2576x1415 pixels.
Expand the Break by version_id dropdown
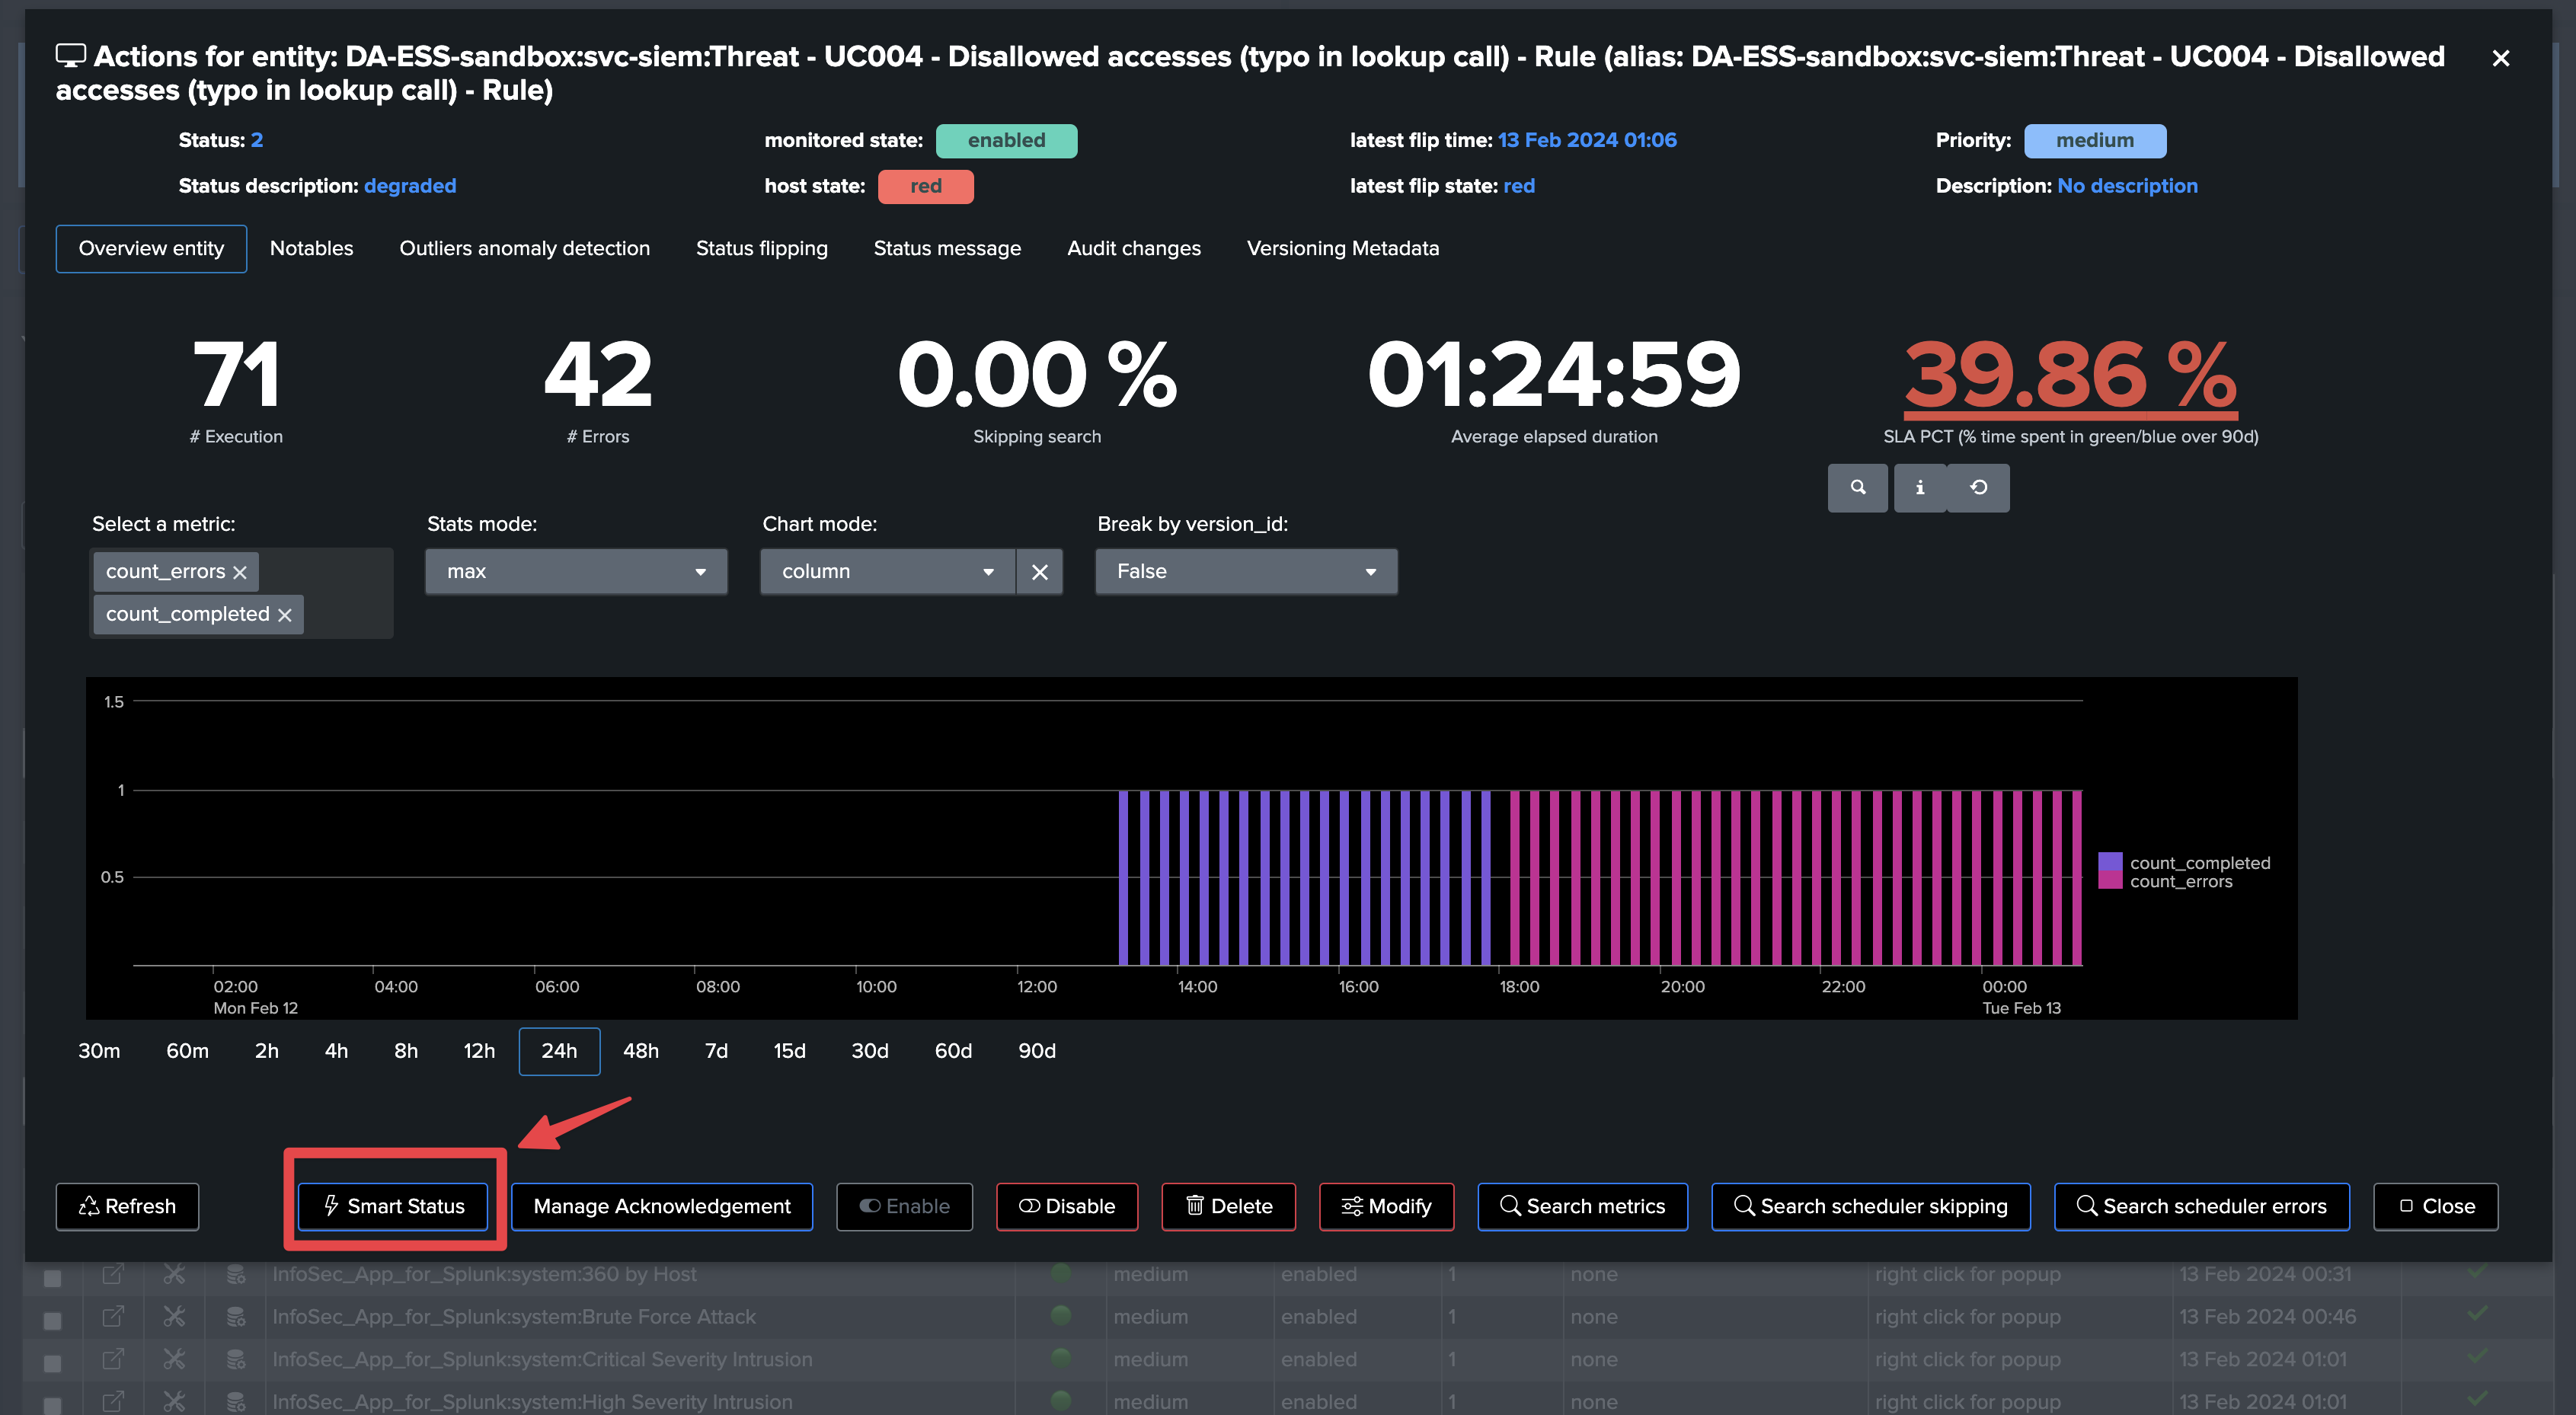coord(1245,572)
